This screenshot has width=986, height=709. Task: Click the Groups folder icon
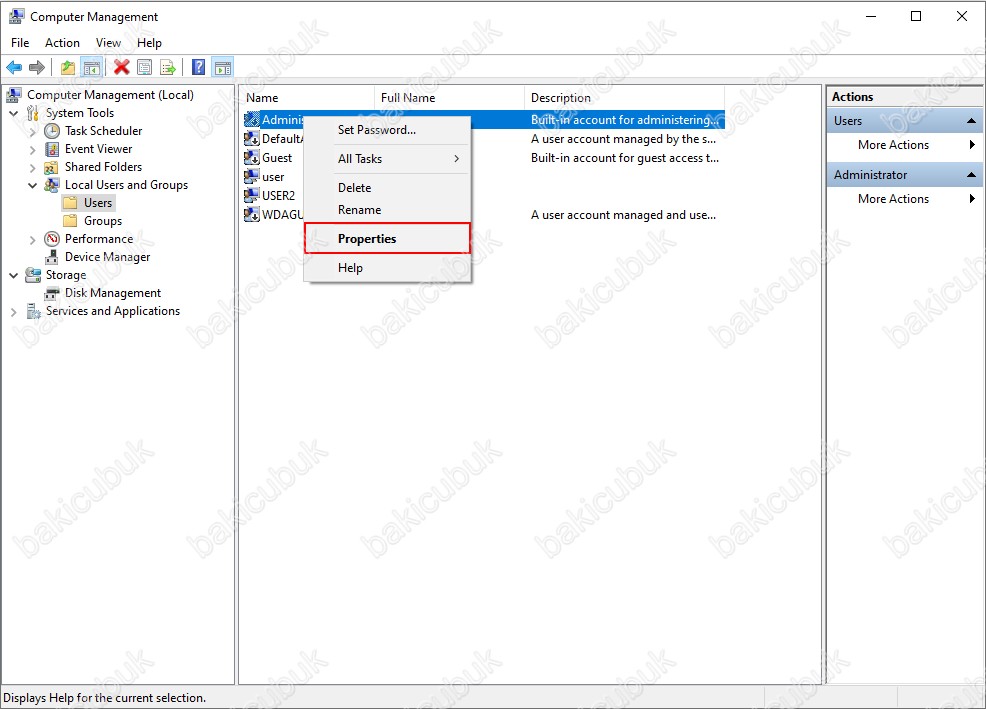pos(71,221)
